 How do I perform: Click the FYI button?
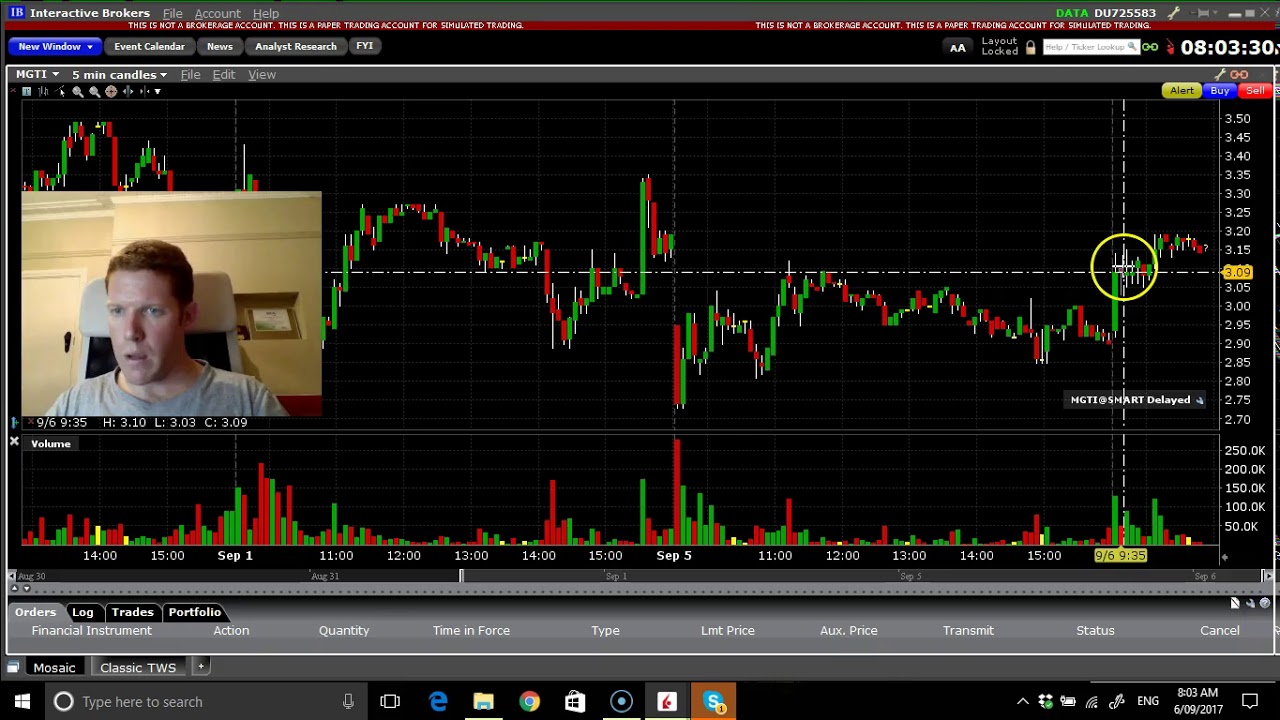pyautogui.click(x=364, y=46)
